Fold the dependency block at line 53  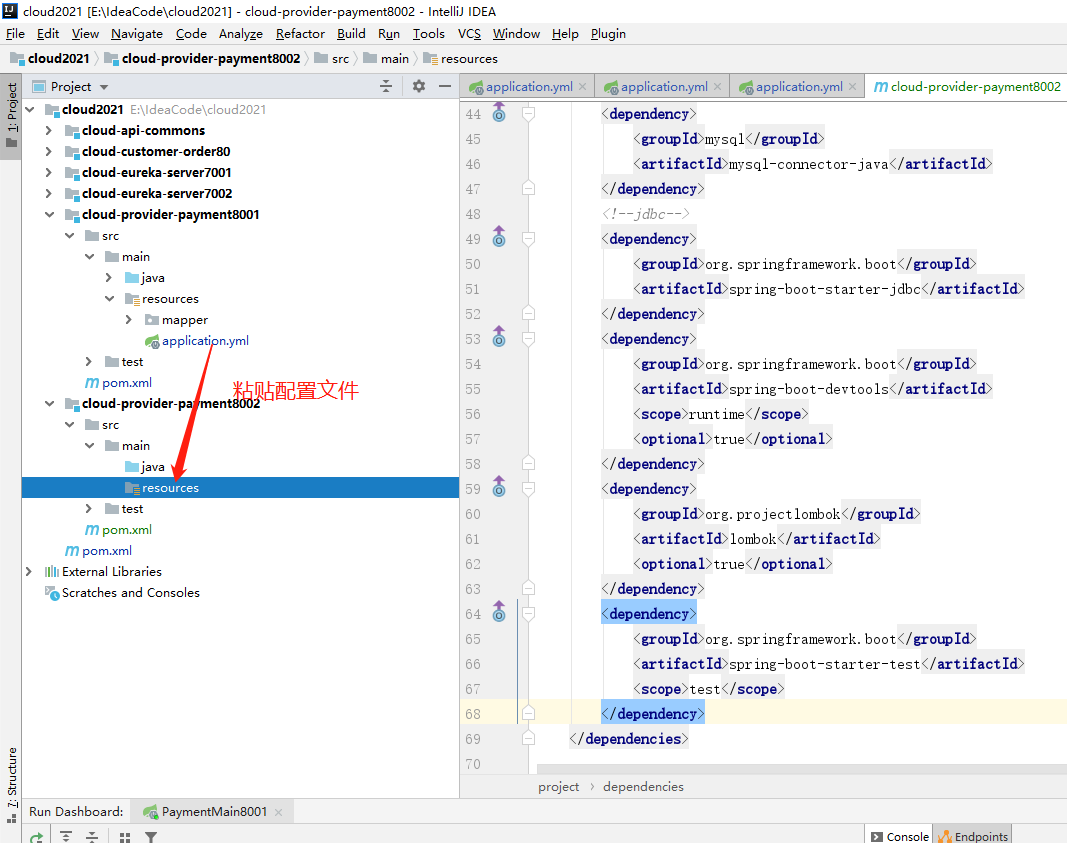pos(528,339)
